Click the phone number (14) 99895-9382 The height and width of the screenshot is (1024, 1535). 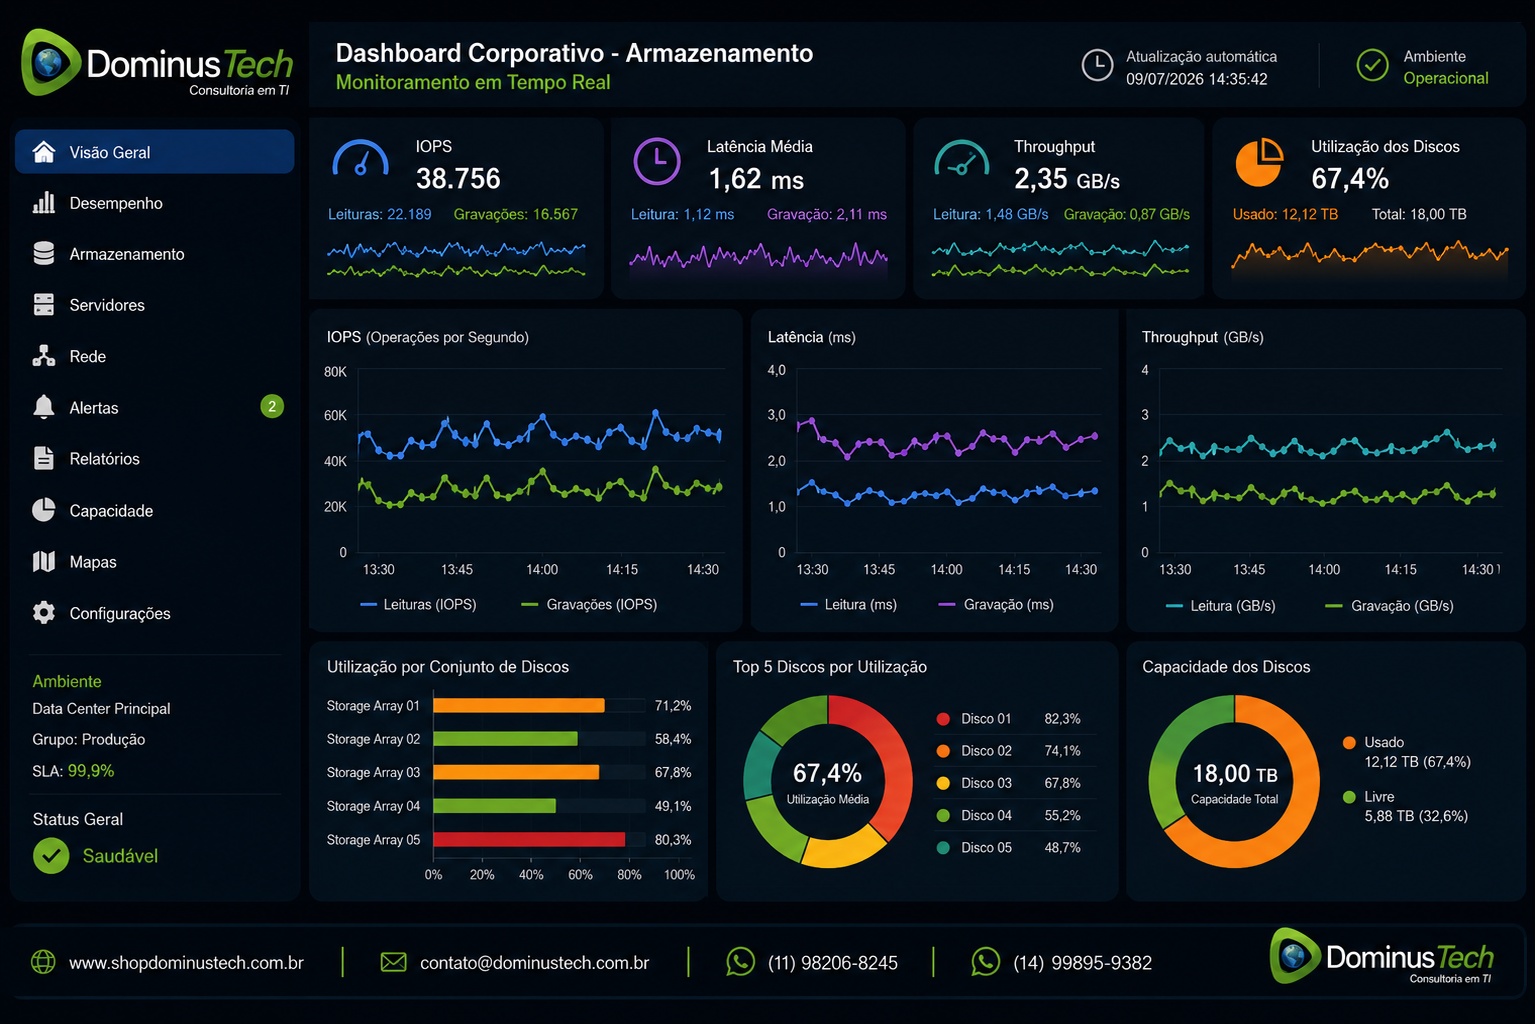point(1082,963)
